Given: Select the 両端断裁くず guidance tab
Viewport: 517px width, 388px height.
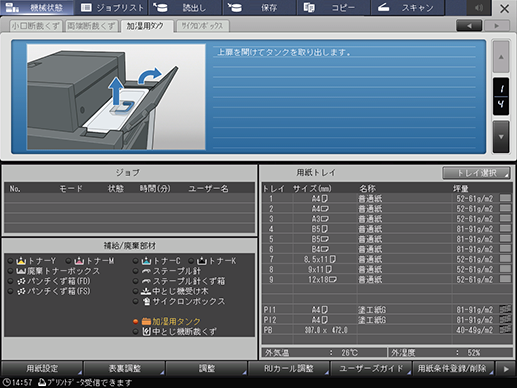Looking at the screenshot, I should click(91, 26).
